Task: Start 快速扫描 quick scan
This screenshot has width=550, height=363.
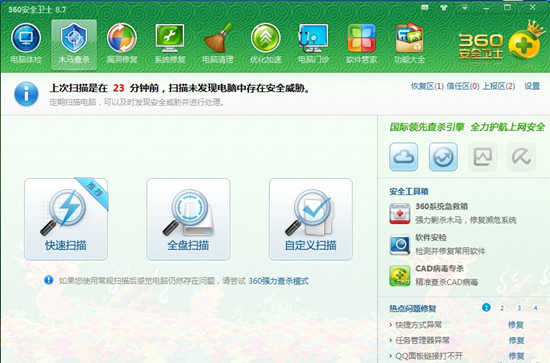Action: point(66,220)
